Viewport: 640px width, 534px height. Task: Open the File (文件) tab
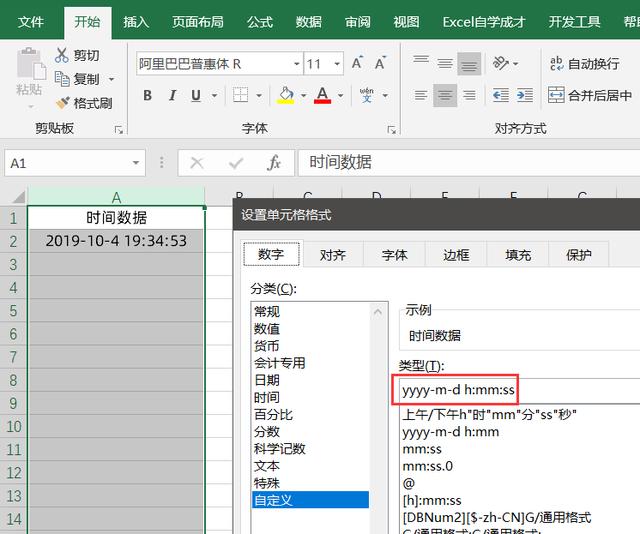pos(30,22)
